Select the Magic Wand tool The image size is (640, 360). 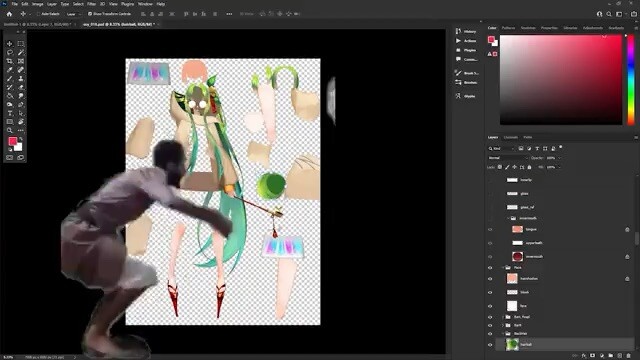tap(20, 52)
